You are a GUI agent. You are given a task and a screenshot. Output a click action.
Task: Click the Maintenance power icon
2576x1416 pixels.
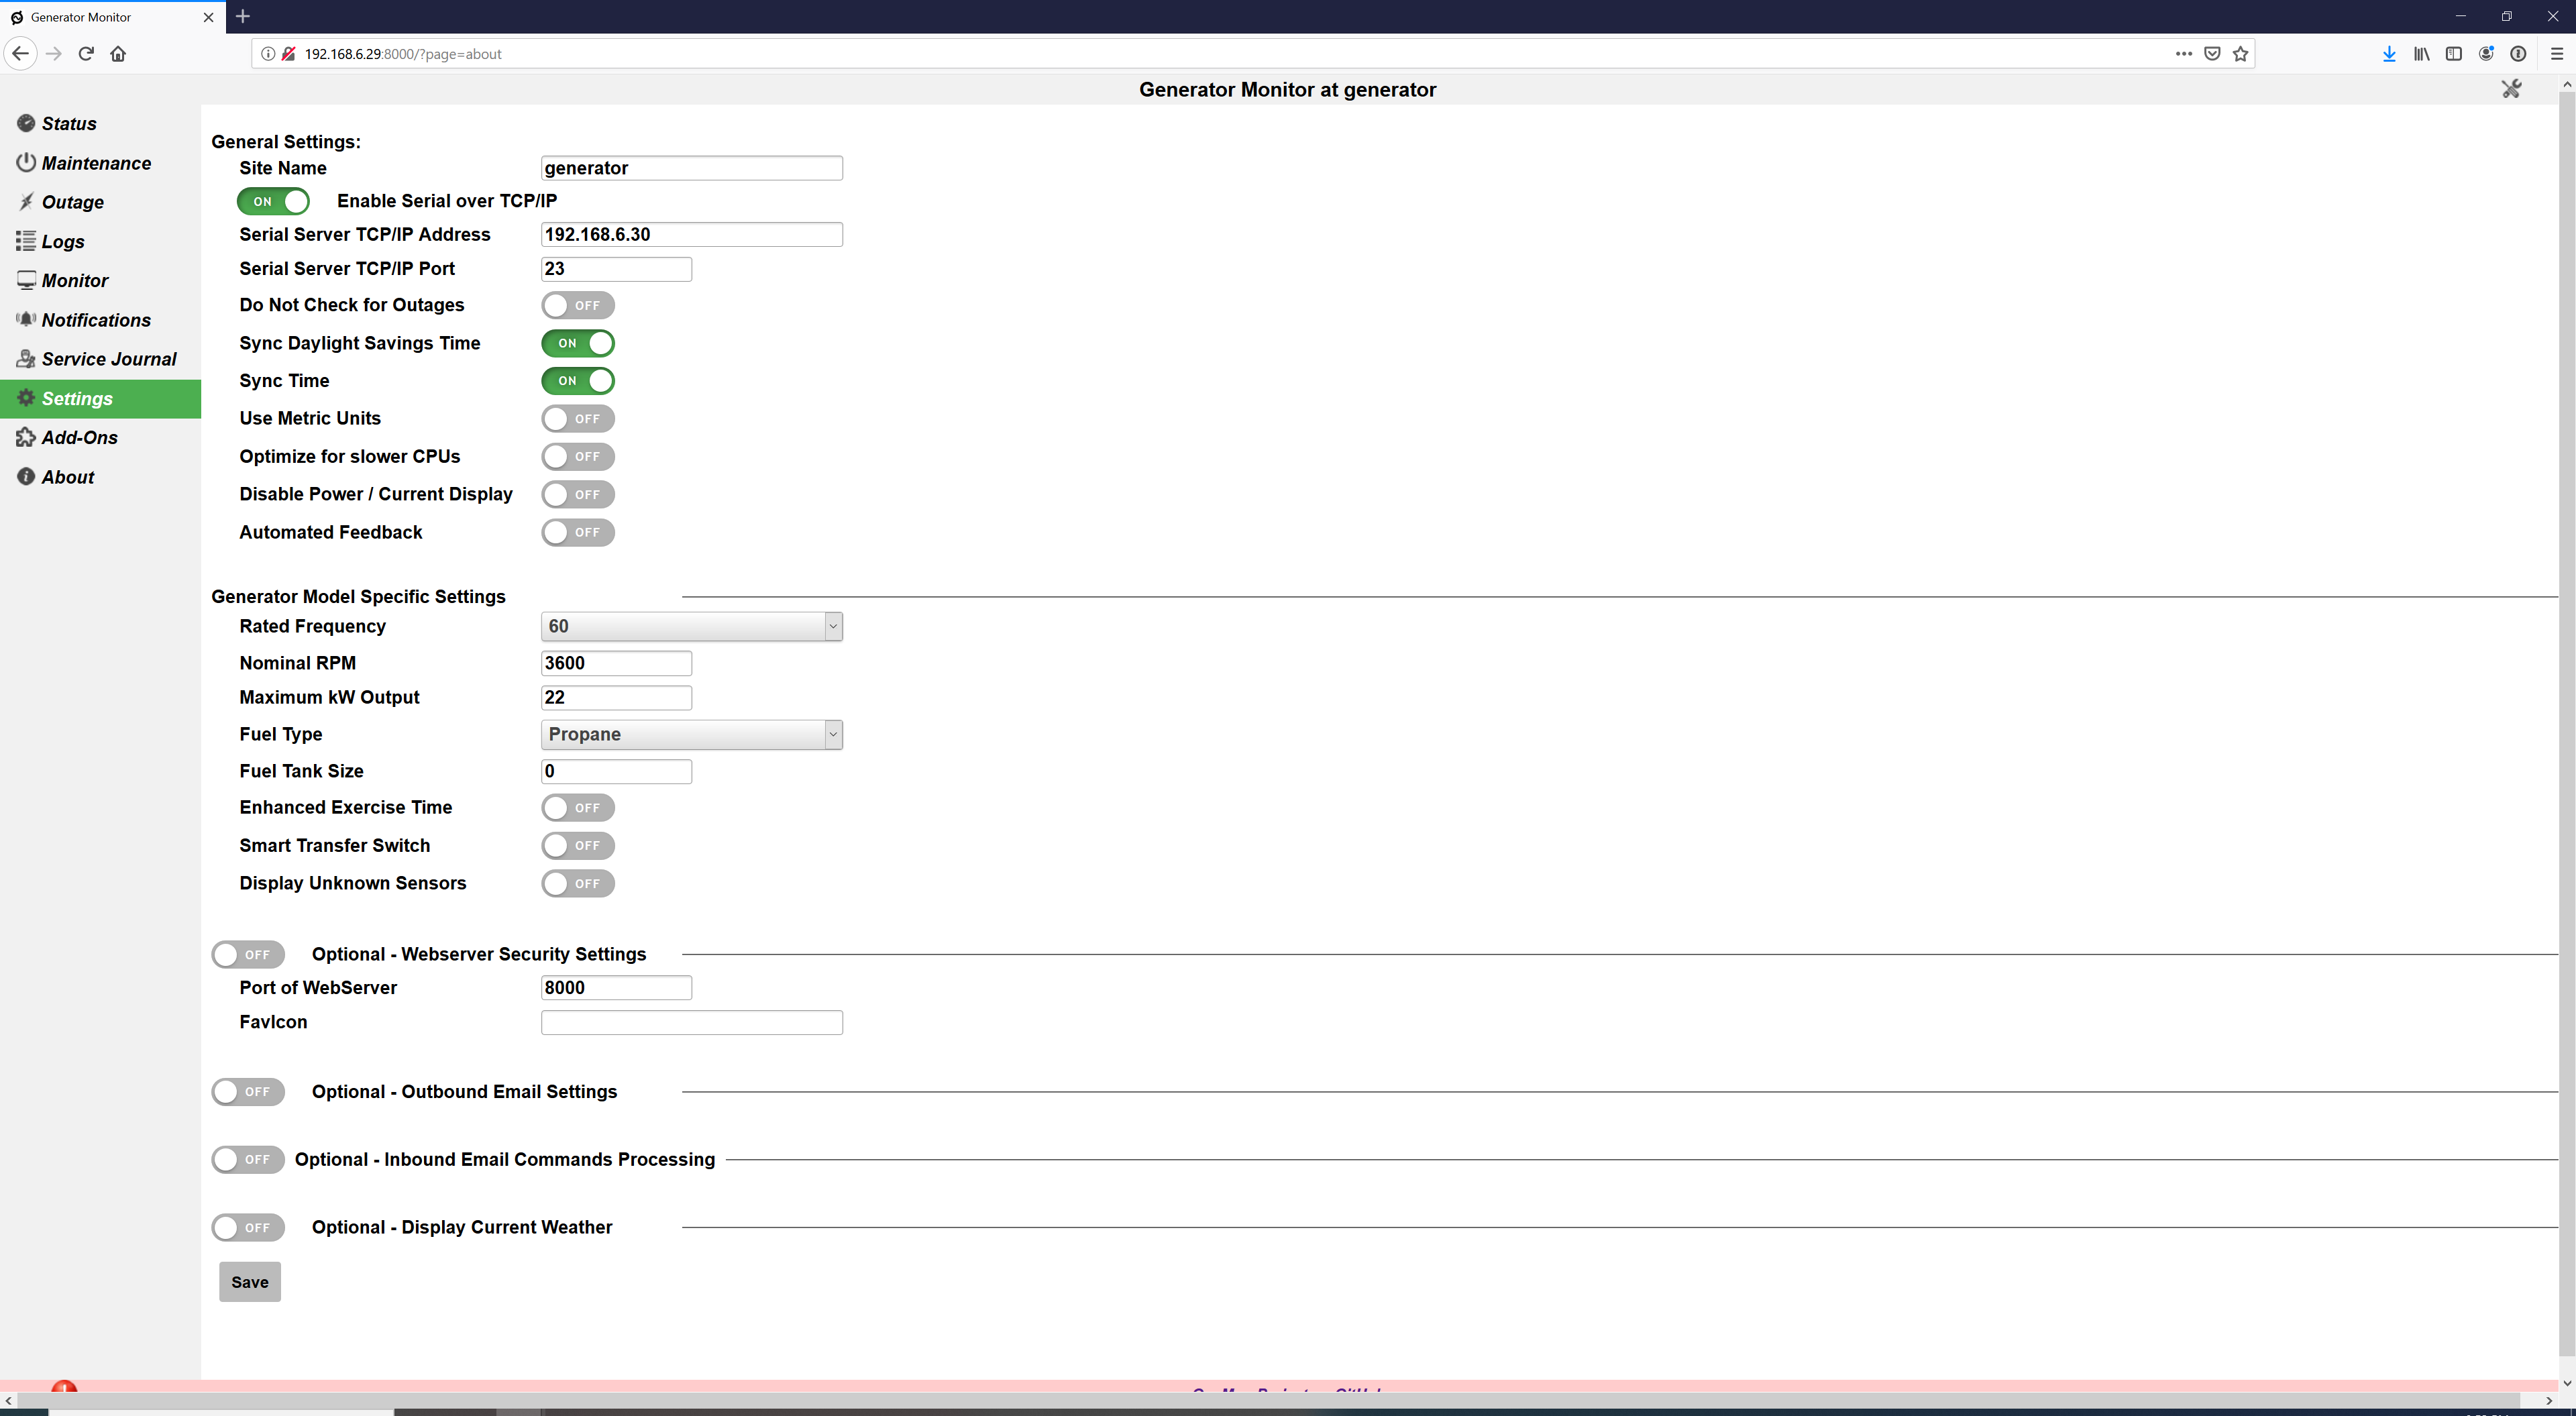(x=26, y=162)
